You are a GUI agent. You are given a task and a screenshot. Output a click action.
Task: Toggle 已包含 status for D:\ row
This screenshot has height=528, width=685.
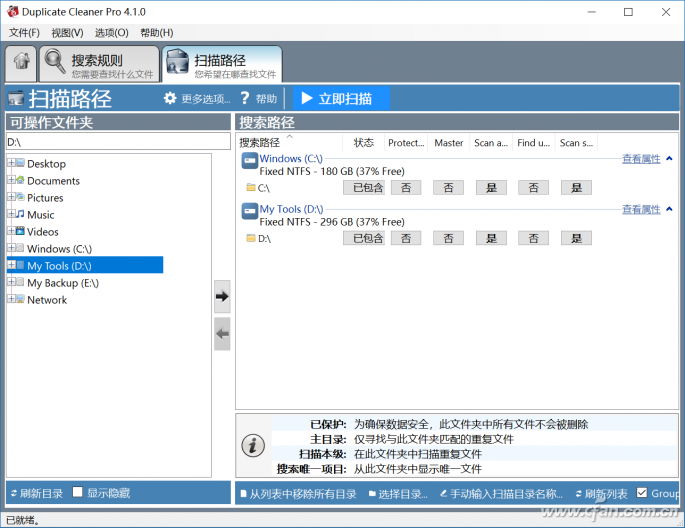click(x=364, y=238)
